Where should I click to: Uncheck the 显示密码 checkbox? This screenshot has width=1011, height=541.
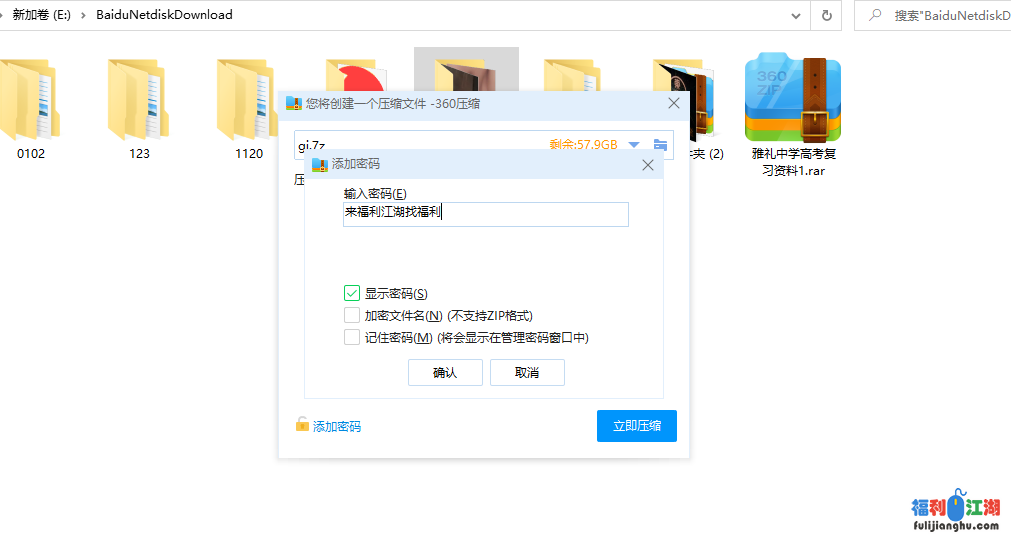coord(352,293)
